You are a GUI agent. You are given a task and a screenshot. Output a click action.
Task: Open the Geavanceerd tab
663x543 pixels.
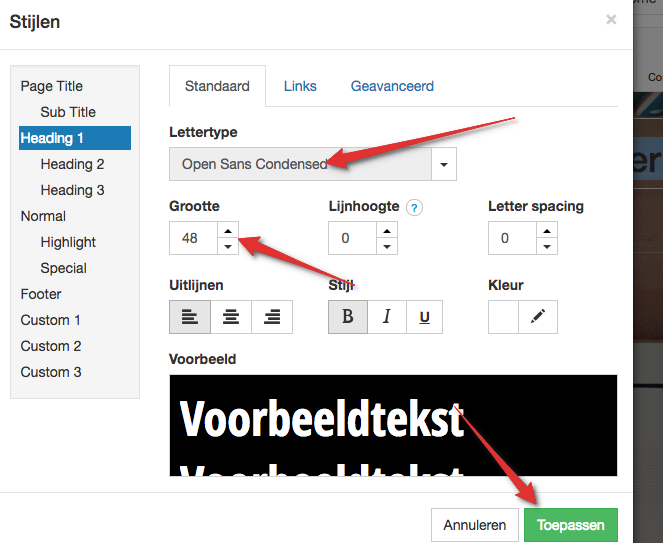pos(392,86)
